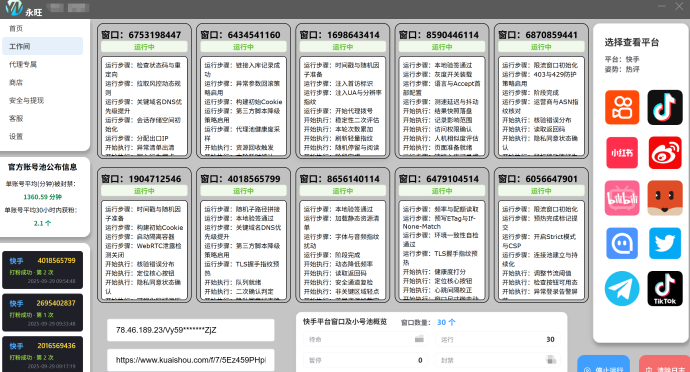The height and width of the screenshot is (372, 690).
Task: Open window card 6870859441
Action: [541, 91]
